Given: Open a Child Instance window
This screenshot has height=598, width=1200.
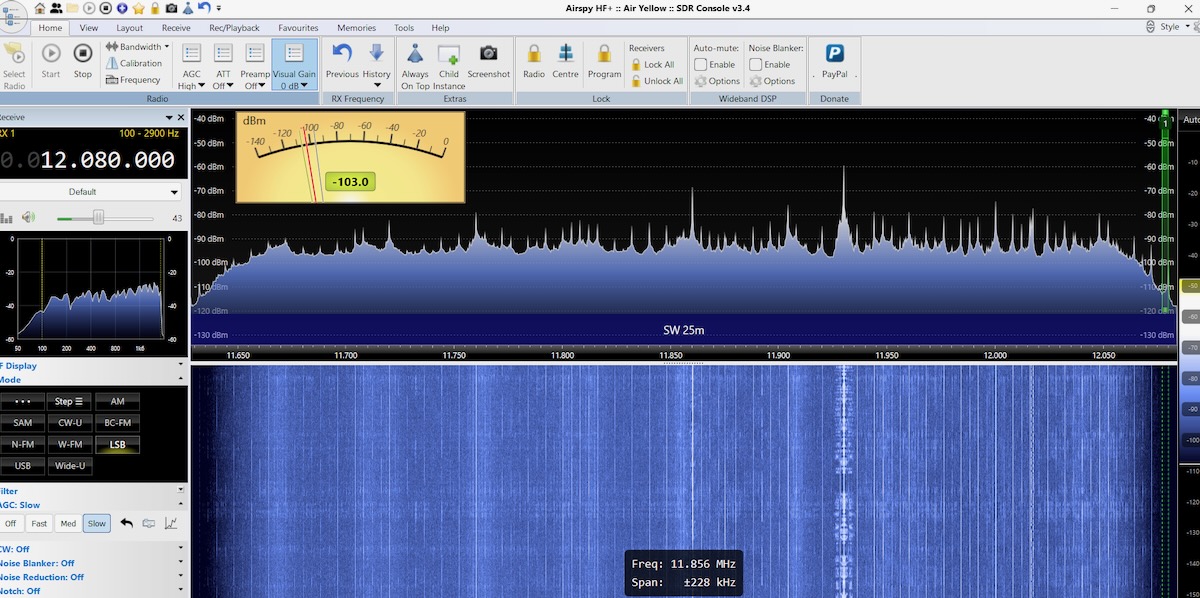Looking at the screenshot, I should click(449, 55).
